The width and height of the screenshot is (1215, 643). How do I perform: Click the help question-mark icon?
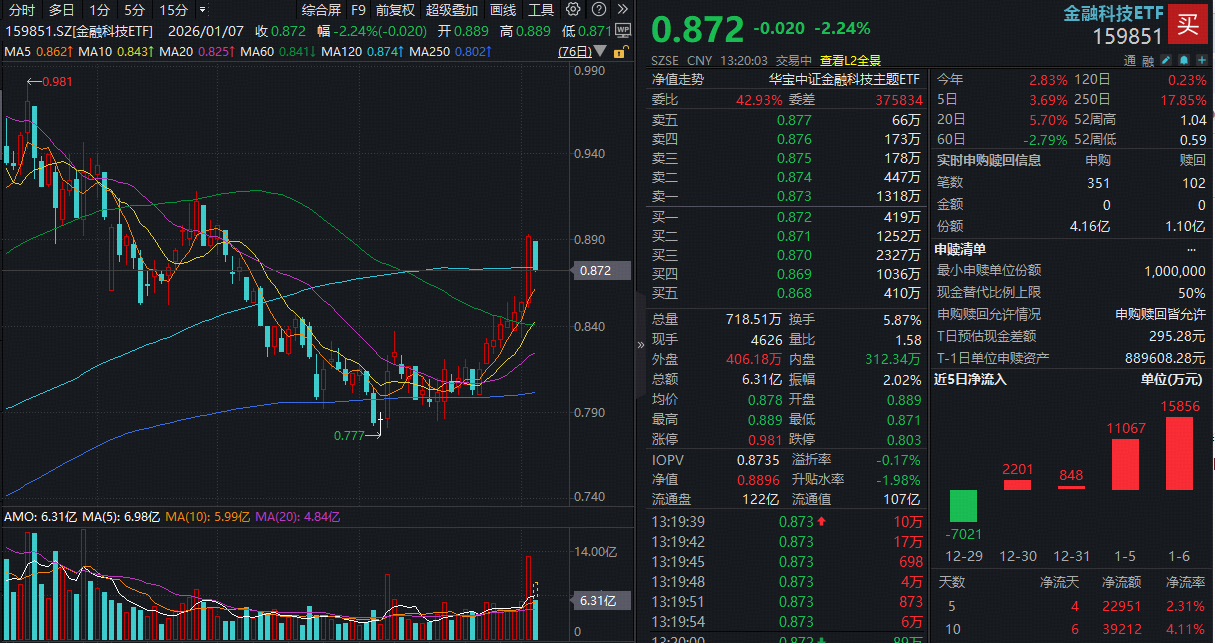[598, 9]
